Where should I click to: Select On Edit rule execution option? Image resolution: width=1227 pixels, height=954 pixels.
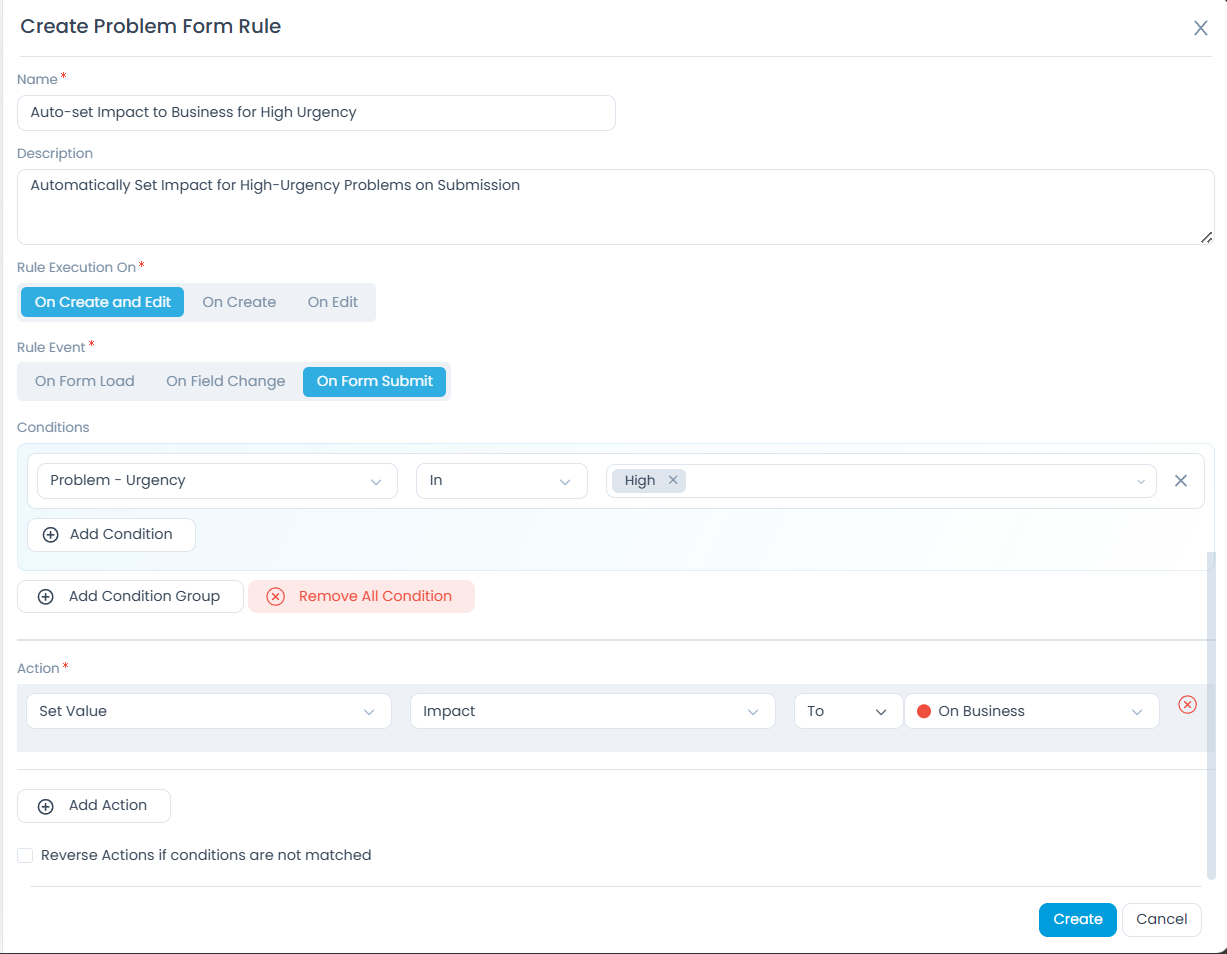pos(332,302)
